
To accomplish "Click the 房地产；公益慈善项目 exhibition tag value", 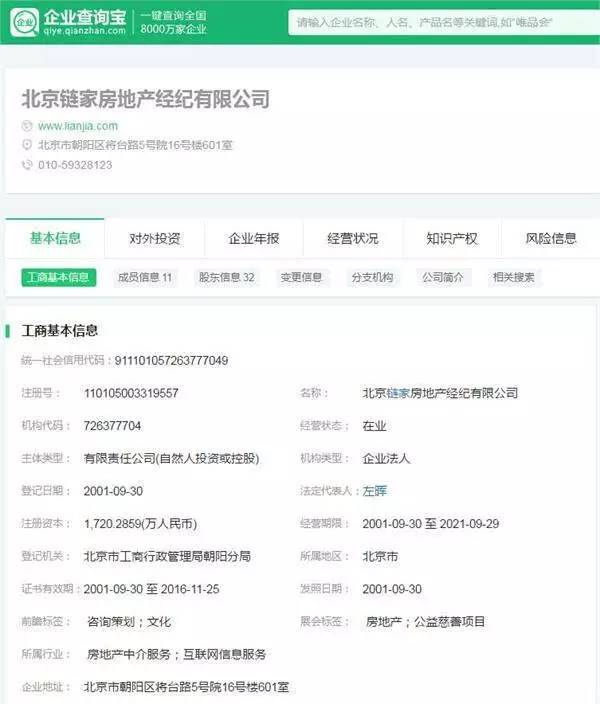I will 425,622.
